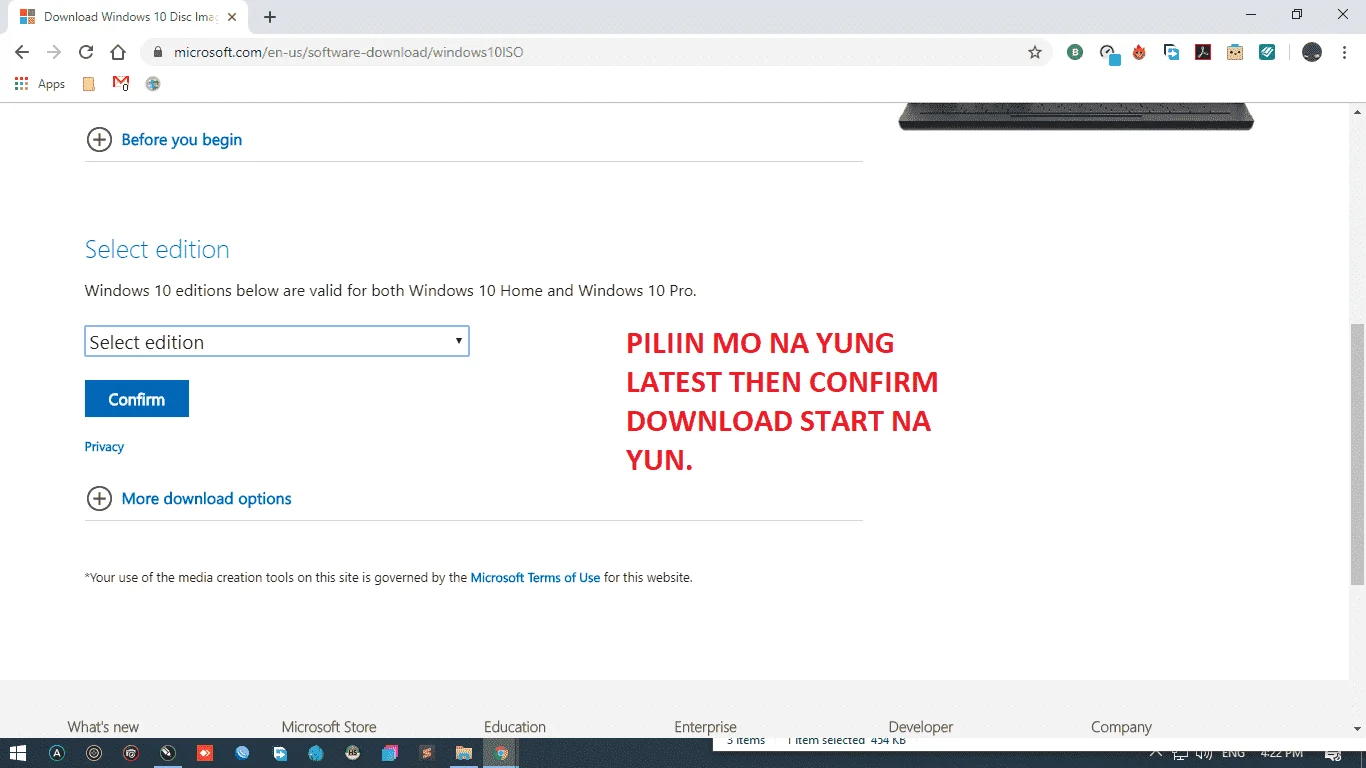
Task: Open the Privacy link
Action: coord(104,447)
